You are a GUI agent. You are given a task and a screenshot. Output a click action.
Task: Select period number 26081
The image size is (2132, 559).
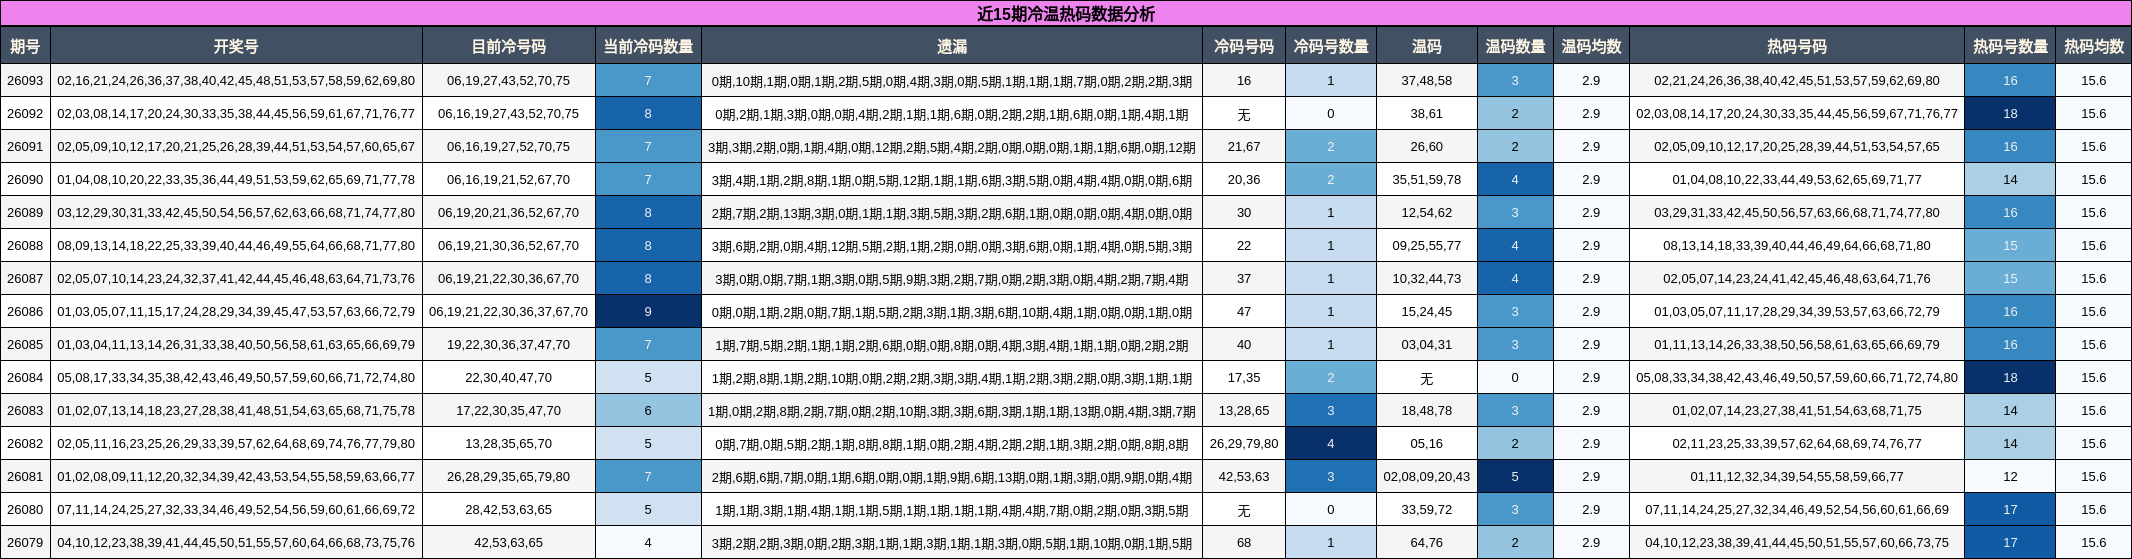point(25,477)
